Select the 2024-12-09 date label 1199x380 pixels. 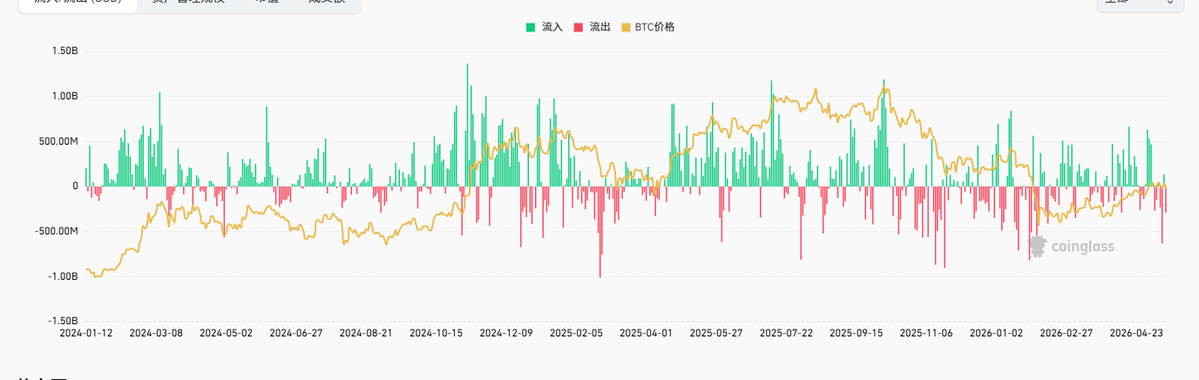click(x=506, y=333)
